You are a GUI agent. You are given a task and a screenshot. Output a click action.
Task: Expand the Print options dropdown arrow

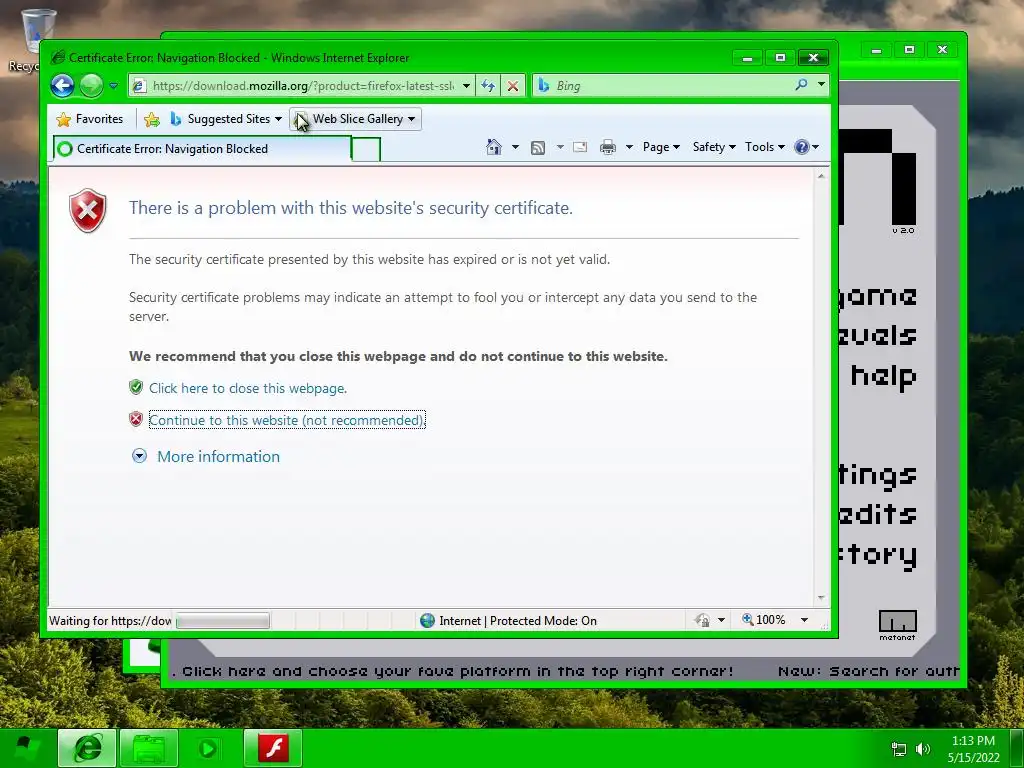[x=629, y=147]
